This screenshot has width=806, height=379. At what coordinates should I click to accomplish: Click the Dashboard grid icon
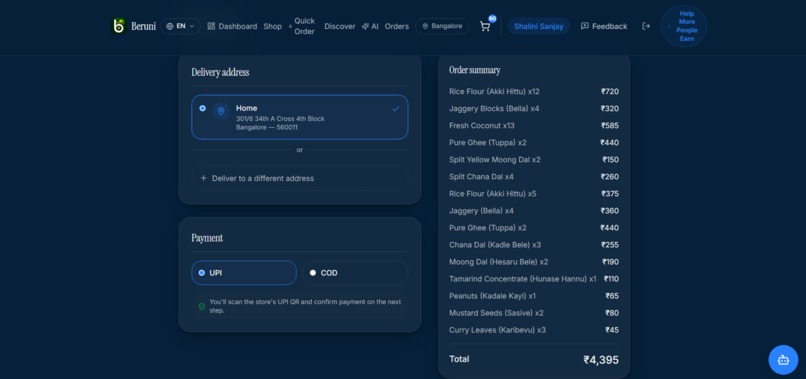point(211,26)
